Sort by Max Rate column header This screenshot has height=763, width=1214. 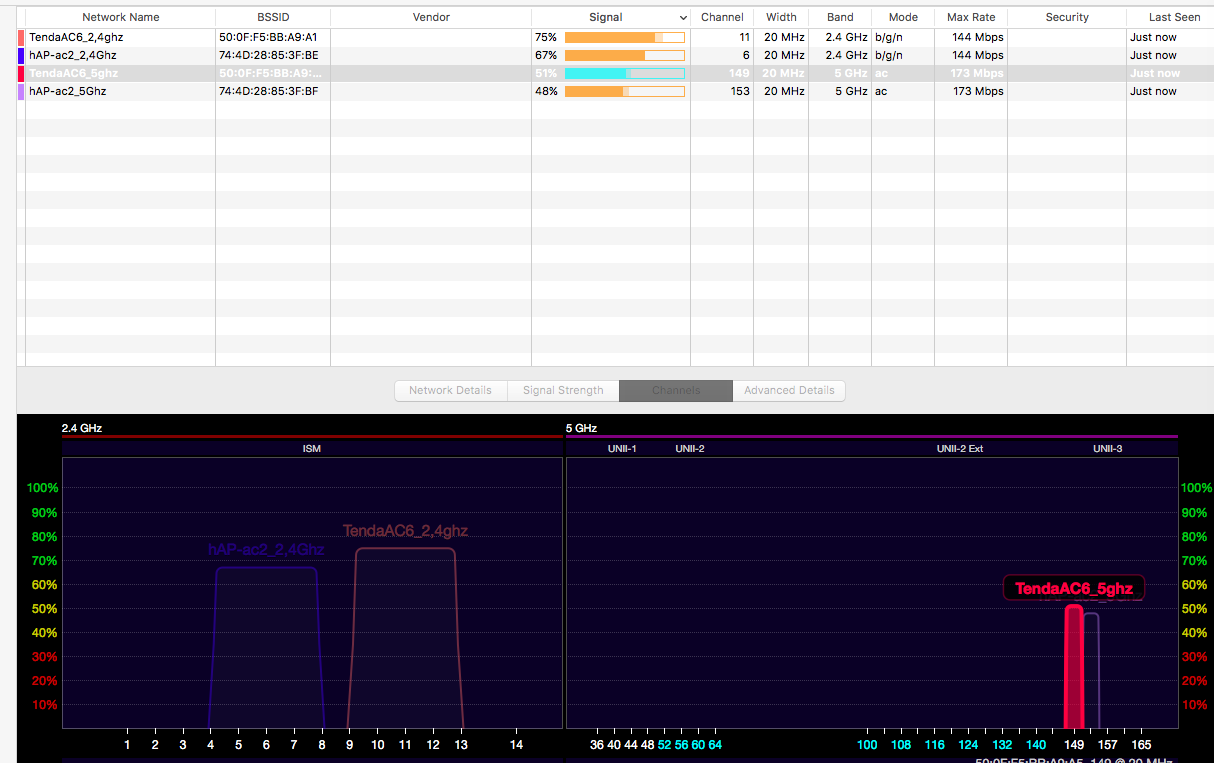(x=971, y=17)
